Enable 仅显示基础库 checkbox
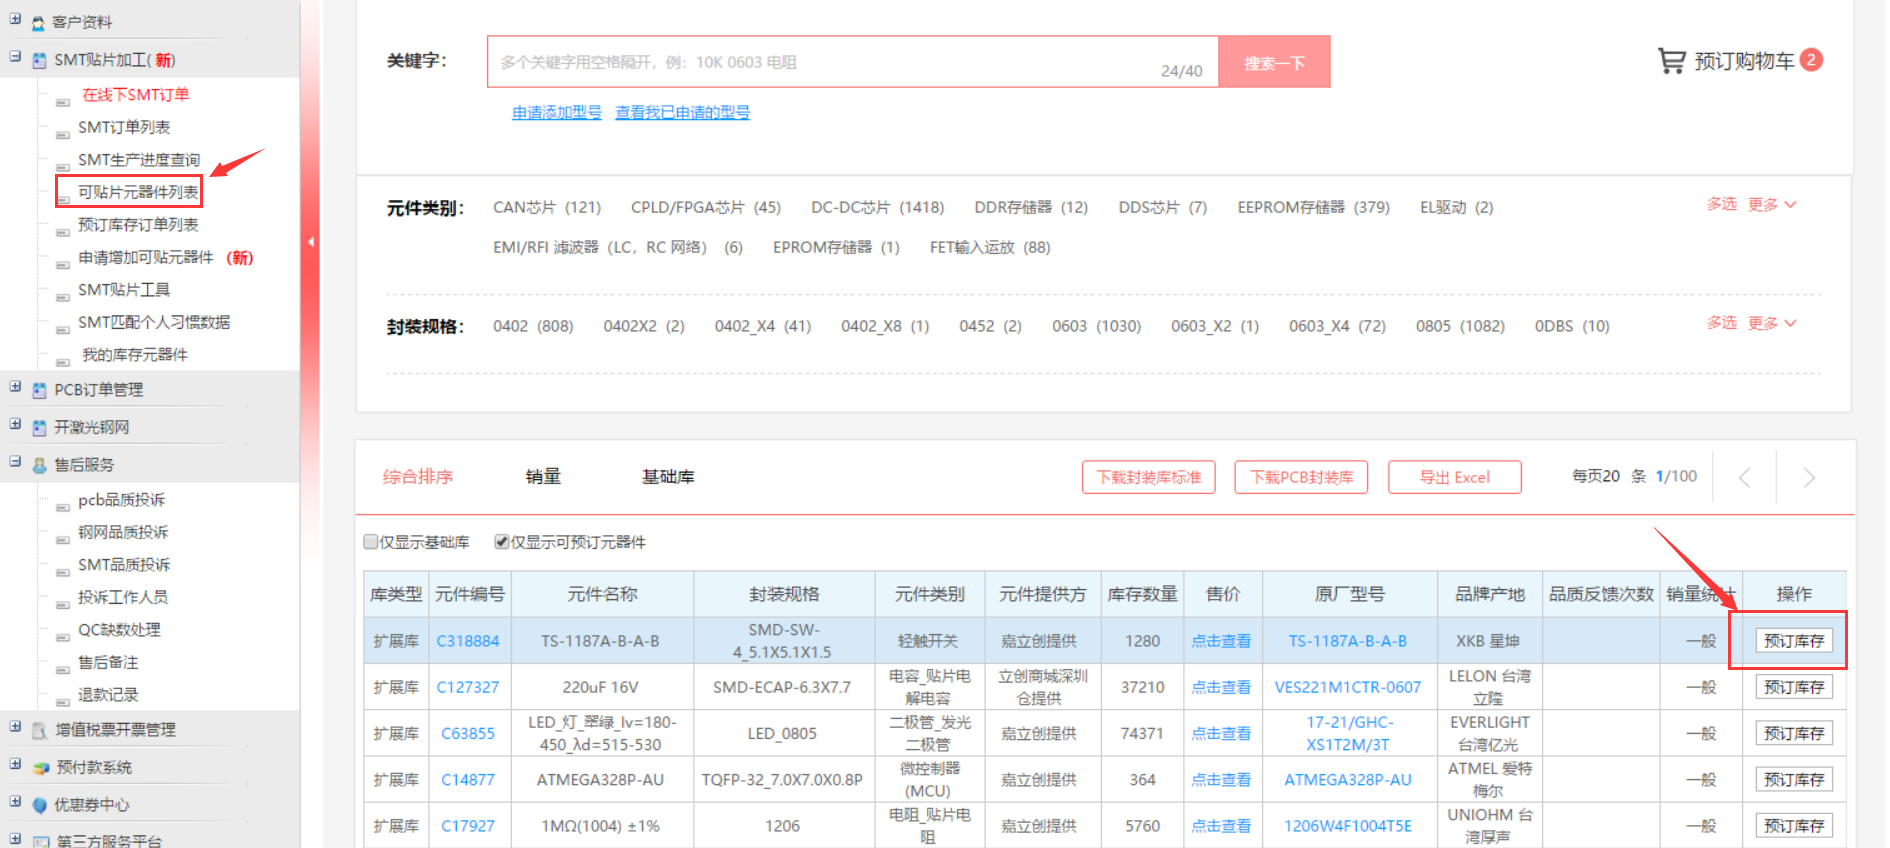The height and width of the screenshot is (848, 1890). click(371, 542)
